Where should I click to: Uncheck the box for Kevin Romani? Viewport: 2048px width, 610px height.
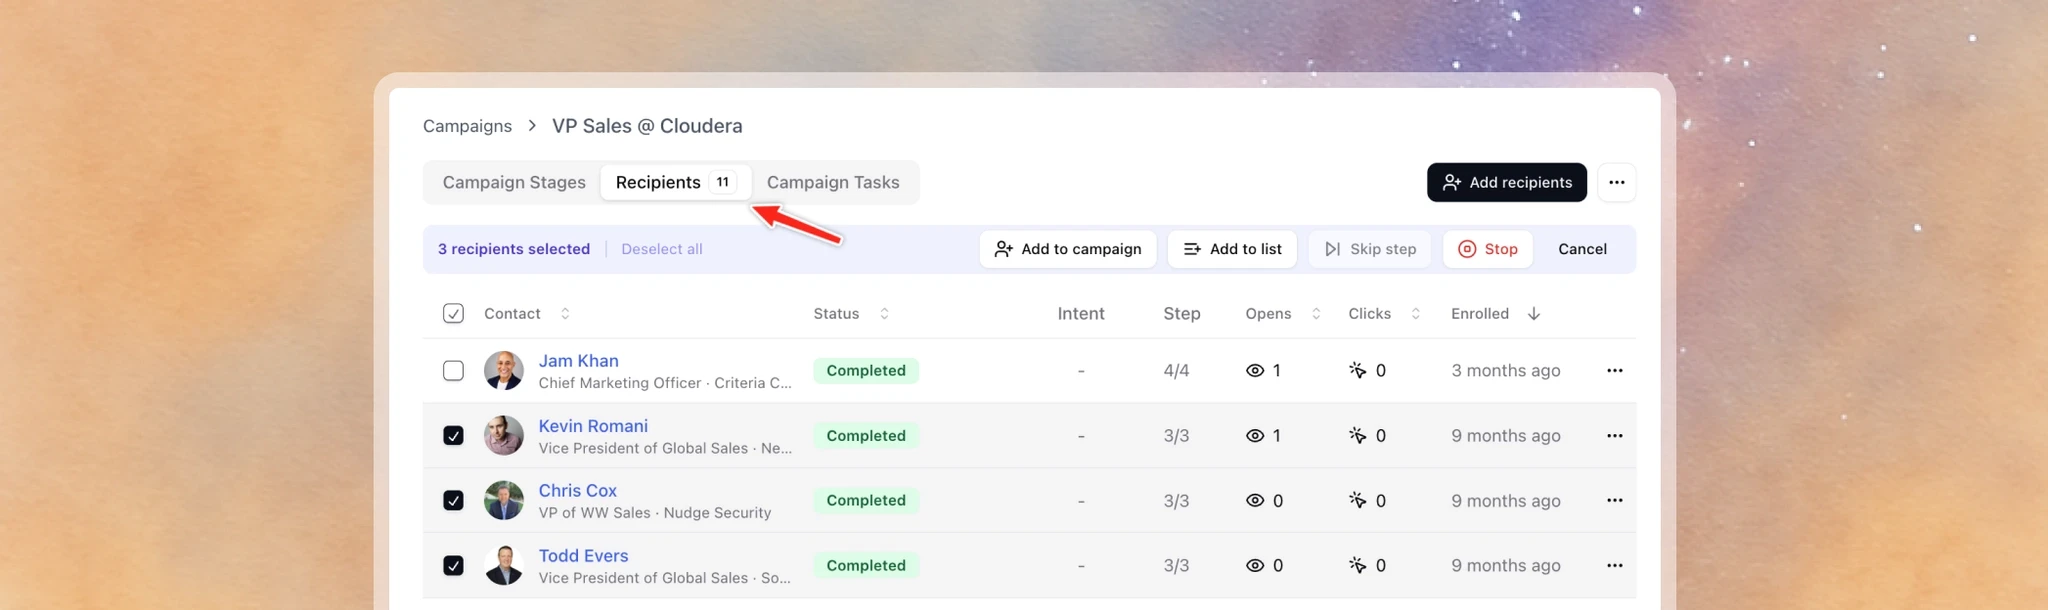click(x=453, y=435)
